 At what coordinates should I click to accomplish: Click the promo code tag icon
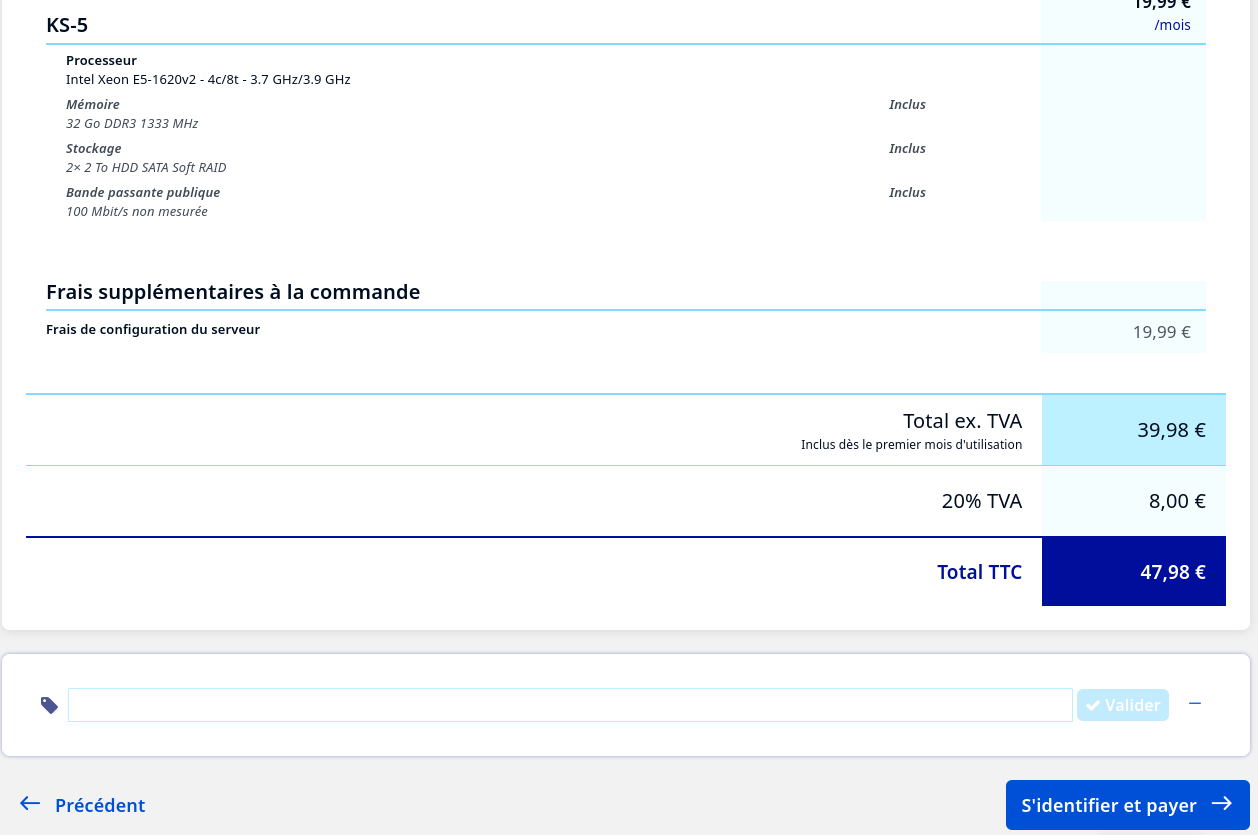click(49, 705)
